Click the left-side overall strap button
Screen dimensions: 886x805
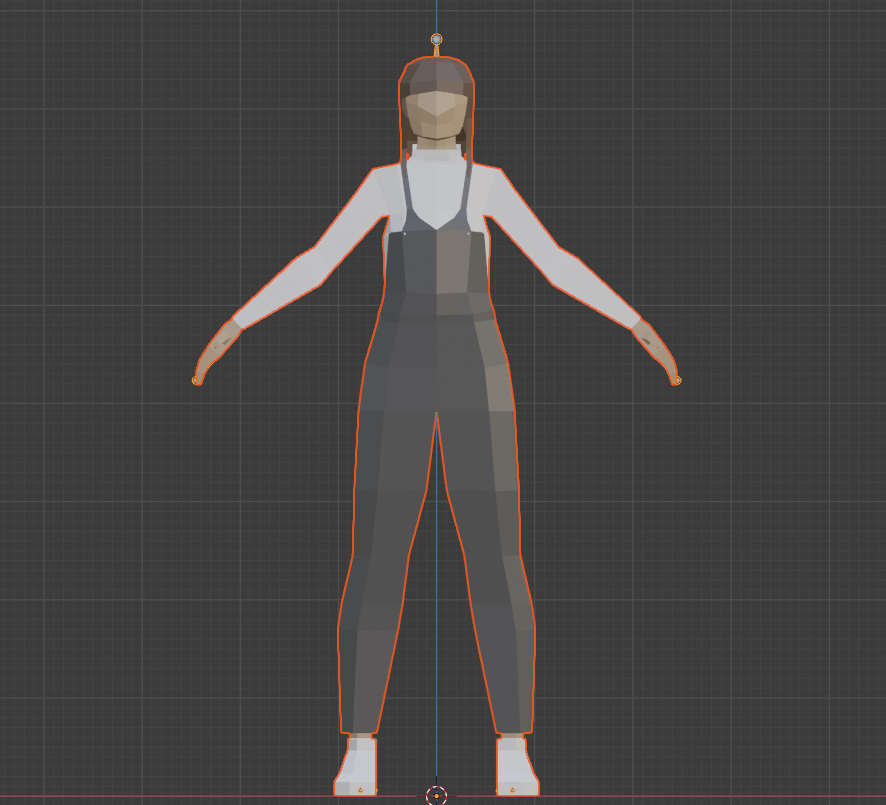tap(405, 233)
